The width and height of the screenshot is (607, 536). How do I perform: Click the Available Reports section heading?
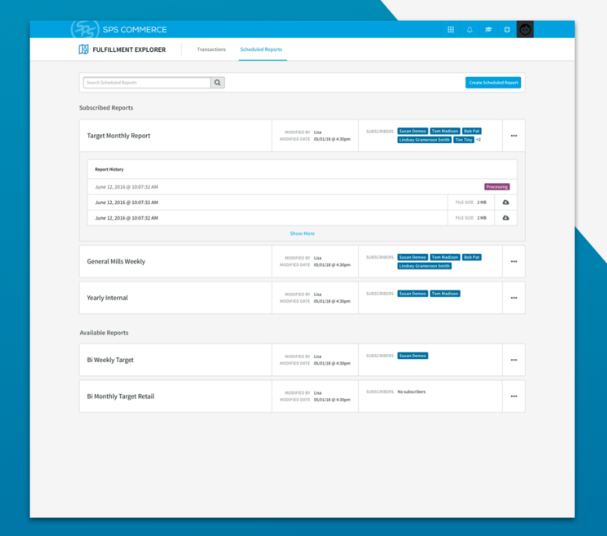click(x=104, y=333)
